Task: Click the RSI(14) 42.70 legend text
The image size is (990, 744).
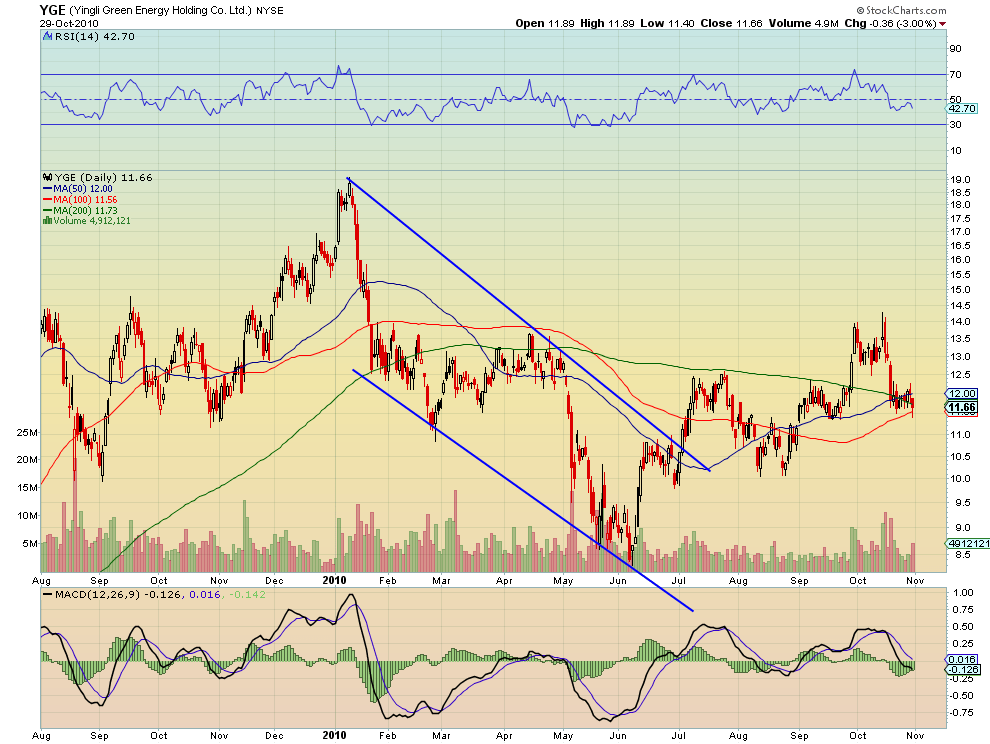Action: coord(95,37)
